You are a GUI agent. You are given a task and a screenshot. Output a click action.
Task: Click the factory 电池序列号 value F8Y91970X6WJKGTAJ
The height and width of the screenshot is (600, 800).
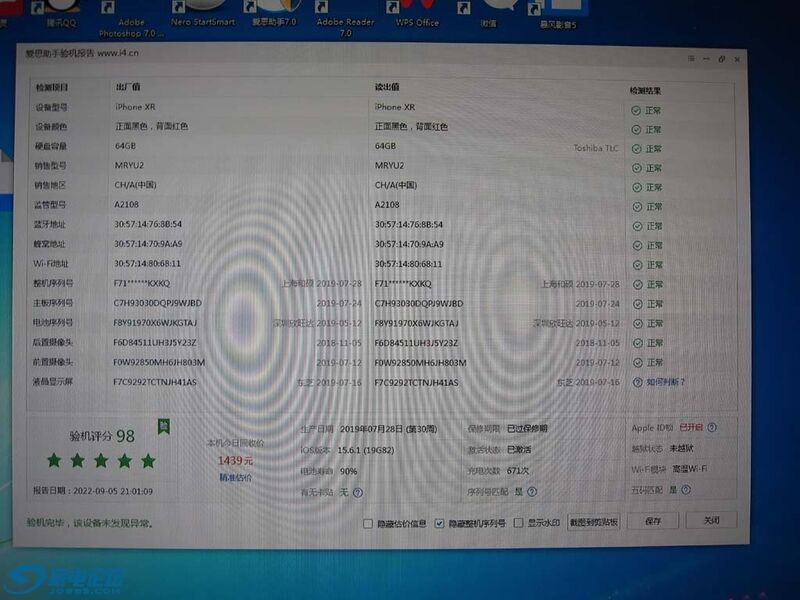155,322
